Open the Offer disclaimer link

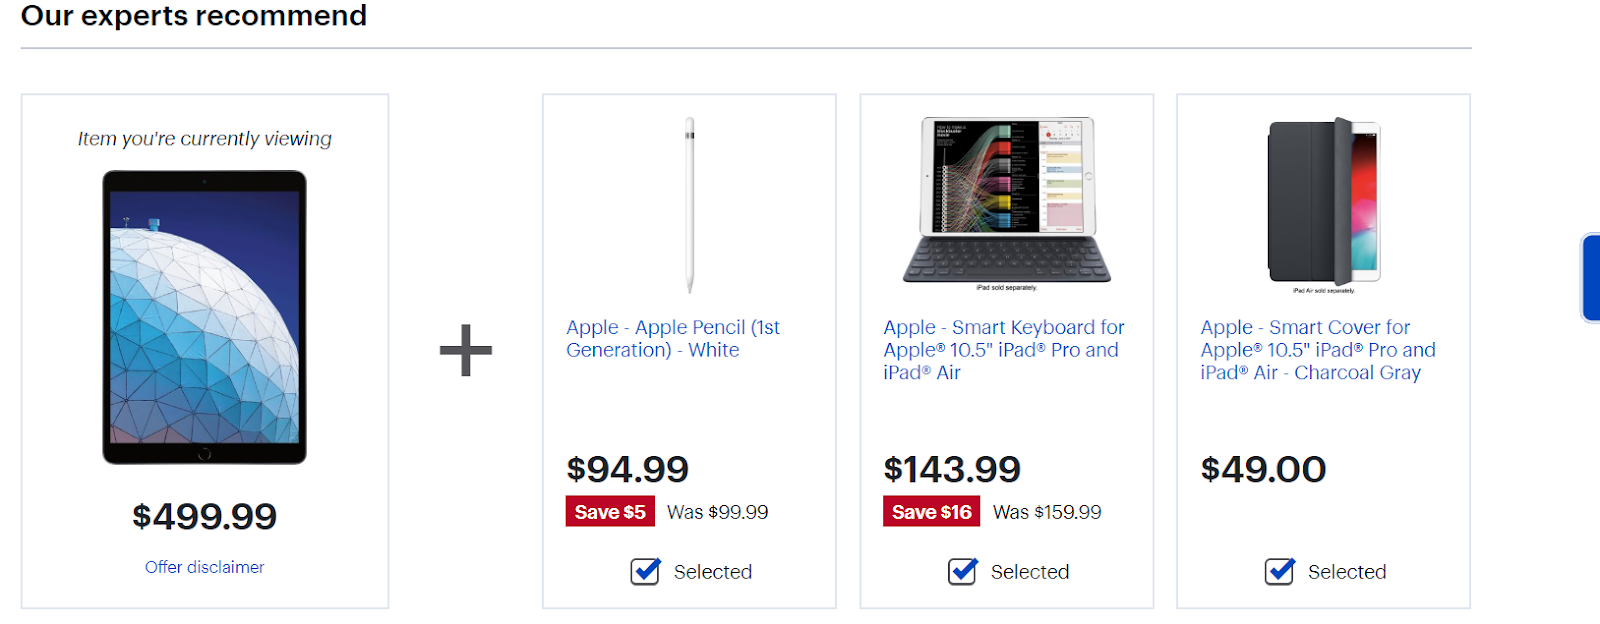pos(204,567)
